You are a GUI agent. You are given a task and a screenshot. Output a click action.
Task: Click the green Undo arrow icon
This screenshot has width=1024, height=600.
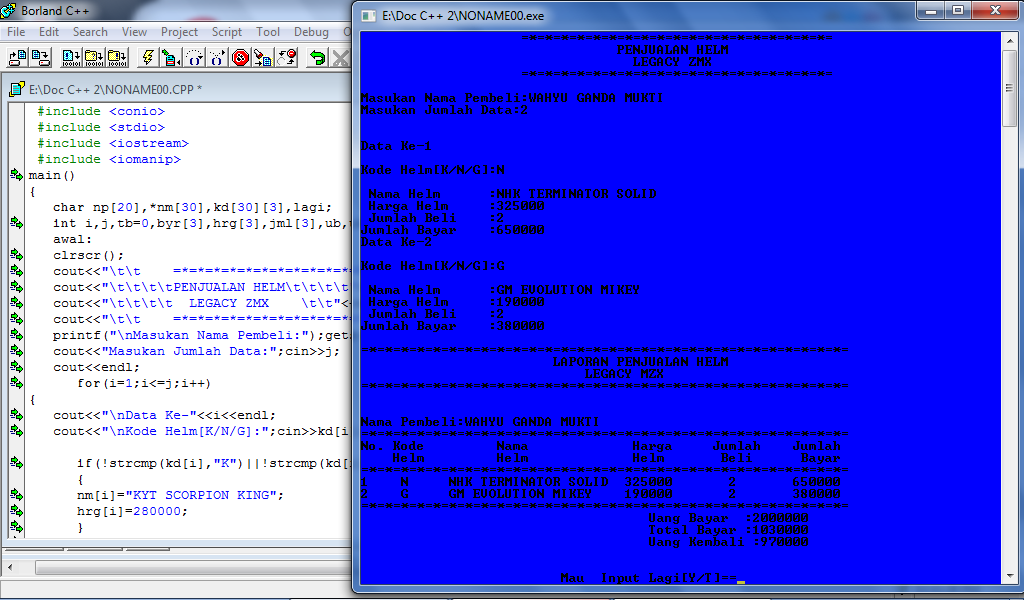pyautogui.click(x=317, y=57)
